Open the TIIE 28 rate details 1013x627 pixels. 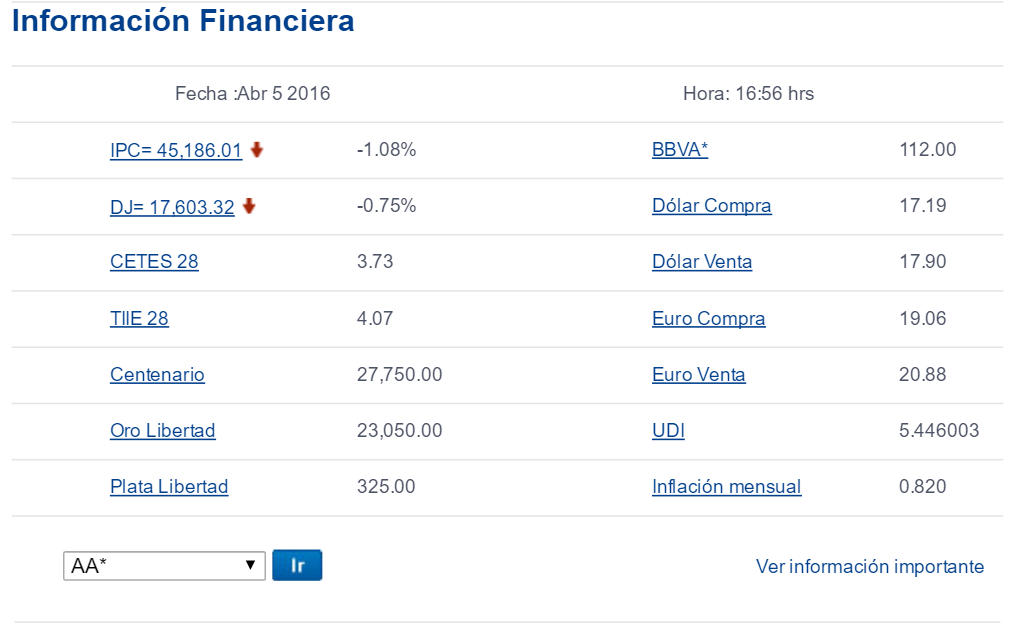[x=140, y=318]
